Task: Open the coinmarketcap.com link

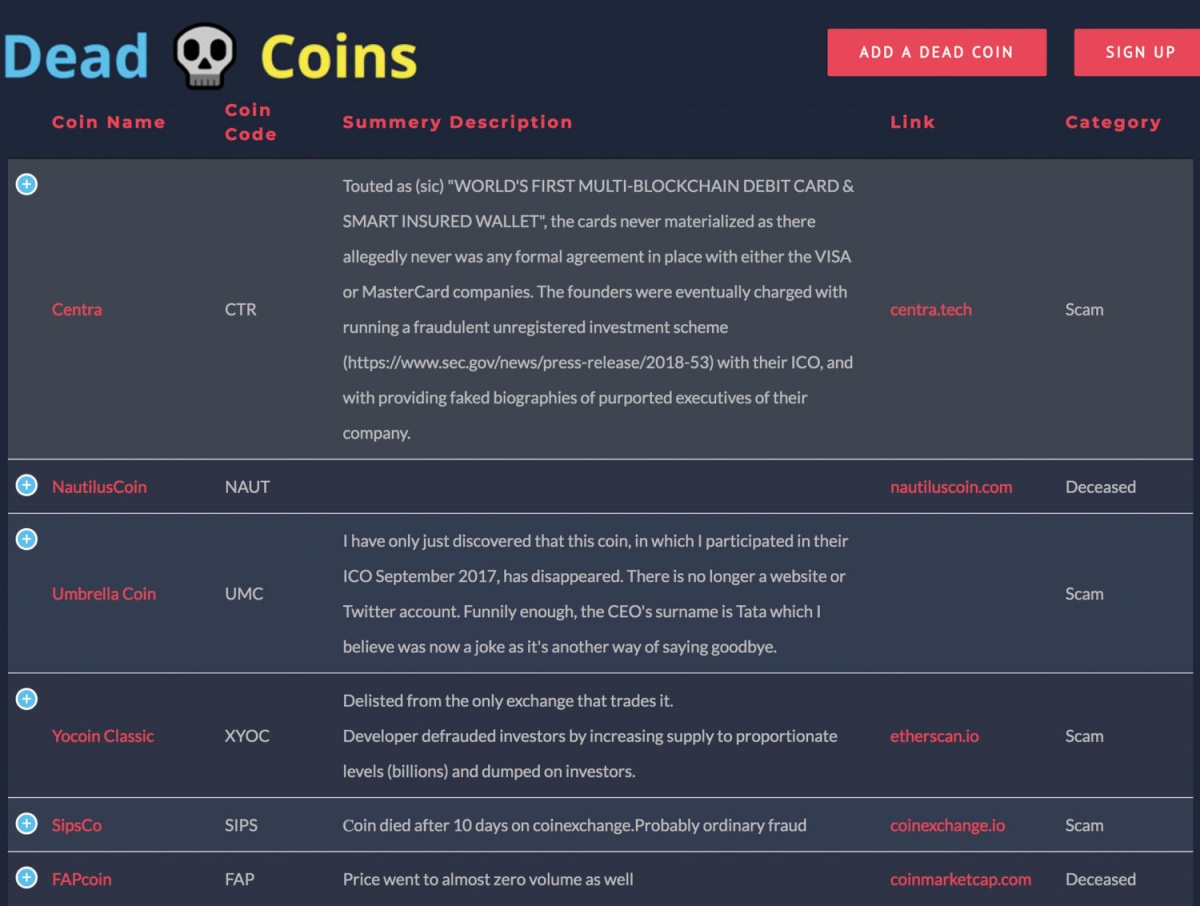Action: [x=961, y=879]
